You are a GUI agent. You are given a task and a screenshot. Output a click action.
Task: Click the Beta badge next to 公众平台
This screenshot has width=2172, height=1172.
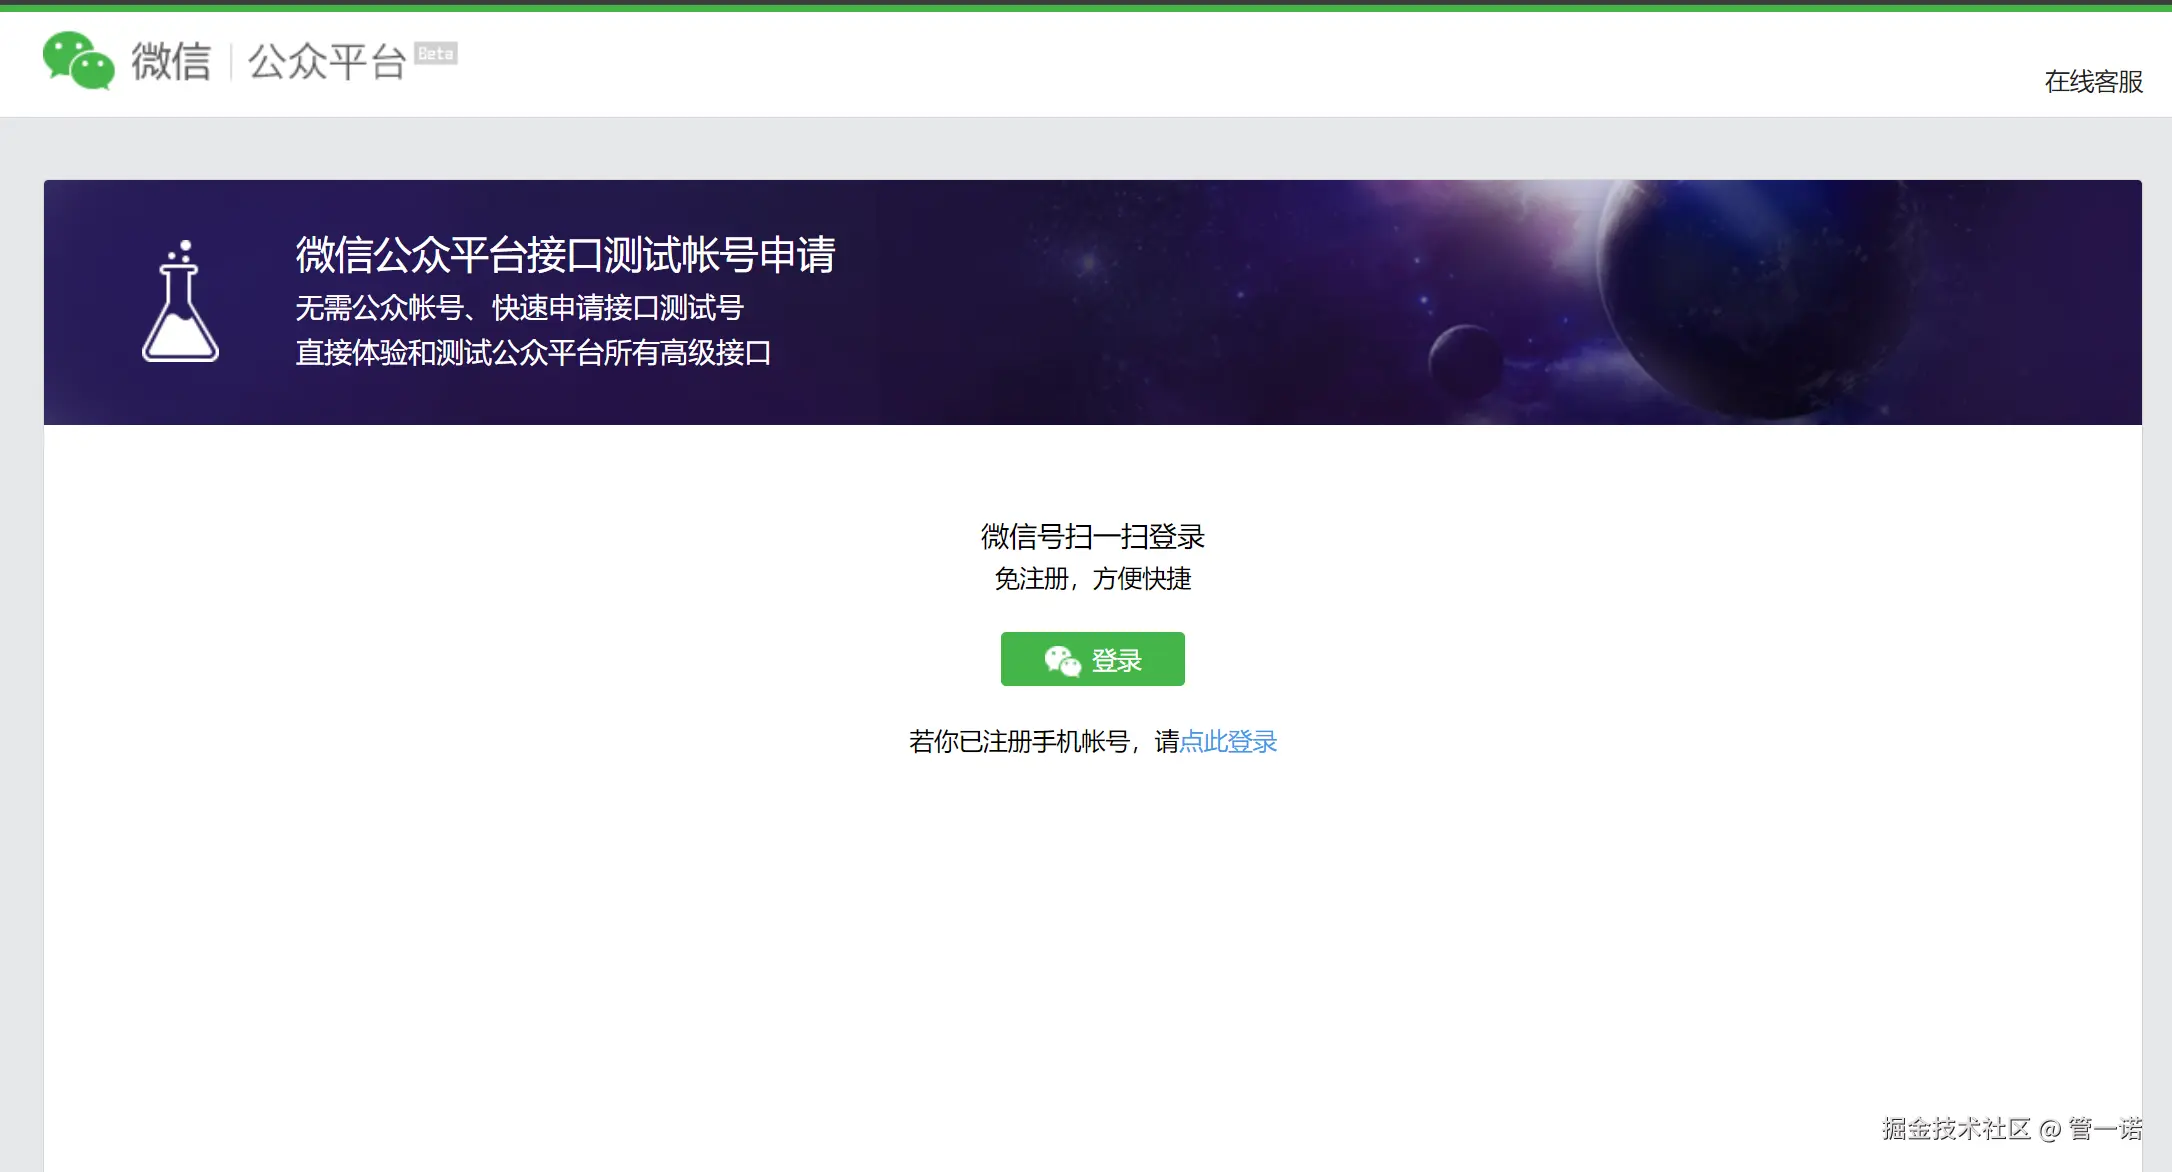pyautogui.click(x=436, y=53)
